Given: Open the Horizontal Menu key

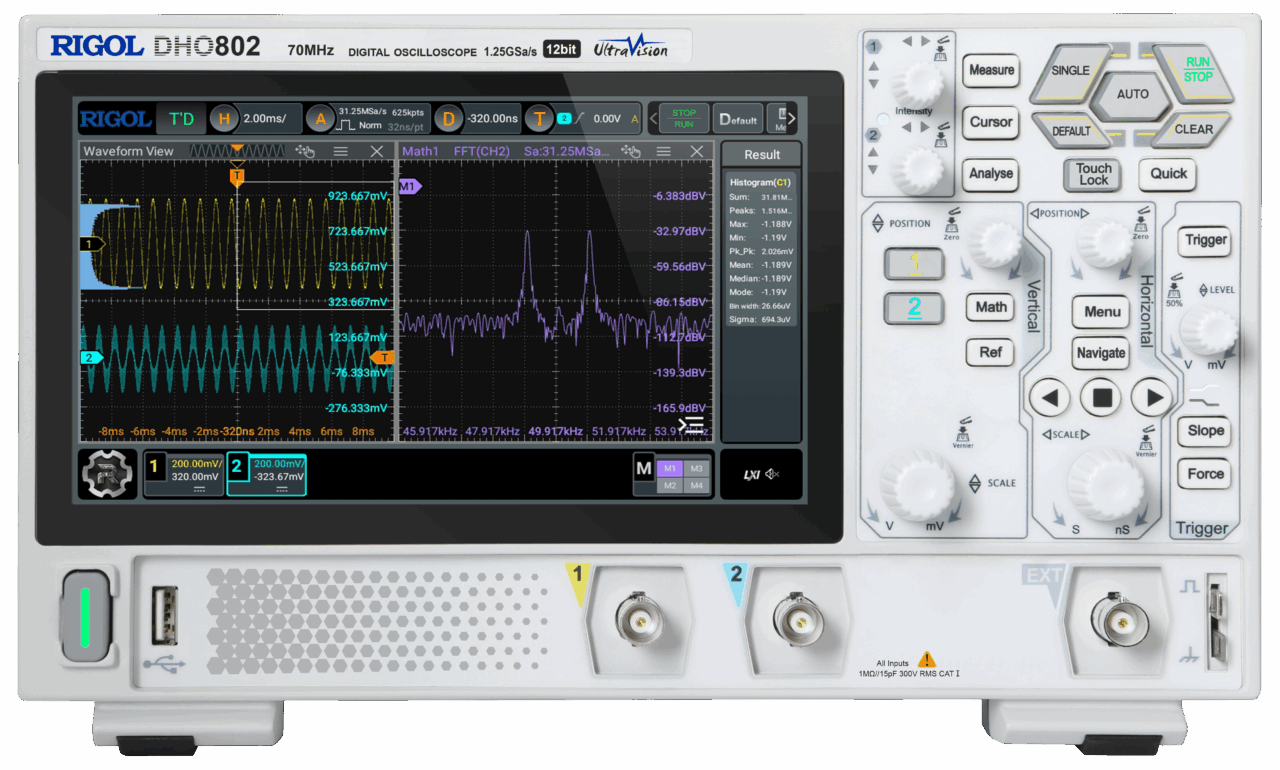Looking at the screenshot, I should coord(1102,312).
